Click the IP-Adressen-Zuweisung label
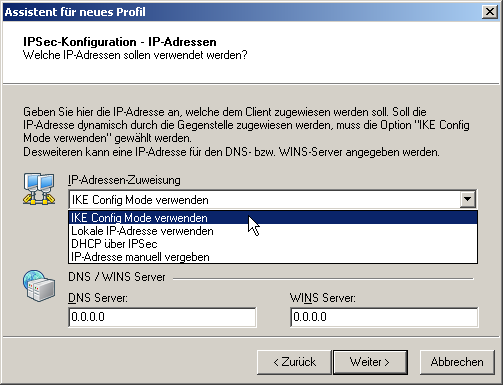The image size is (503, 385). pyautogui.click(x=124, y=180)
